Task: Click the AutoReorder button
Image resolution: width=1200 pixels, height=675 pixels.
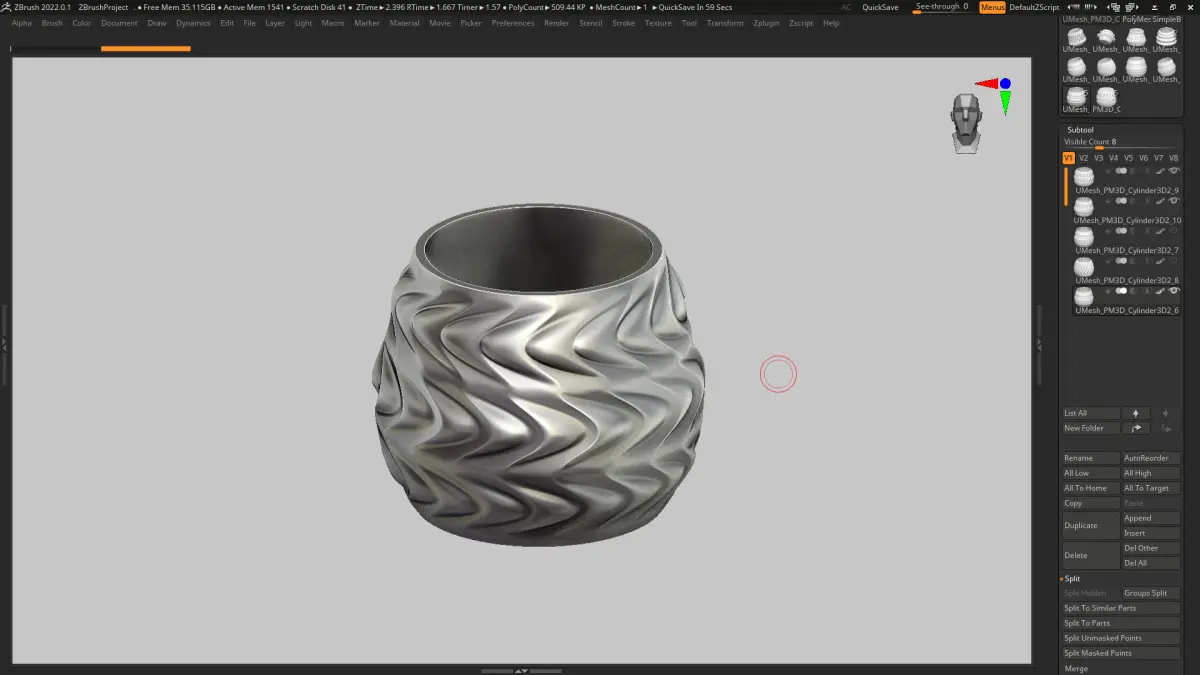Action: tap(1151, 458)
